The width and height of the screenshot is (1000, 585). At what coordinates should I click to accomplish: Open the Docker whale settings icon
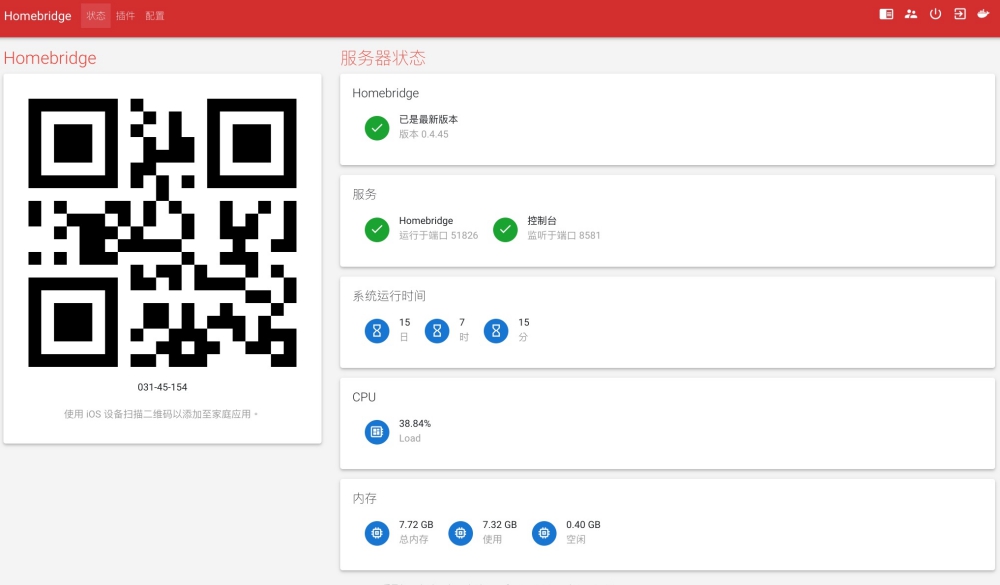click(x=983, y=14)
